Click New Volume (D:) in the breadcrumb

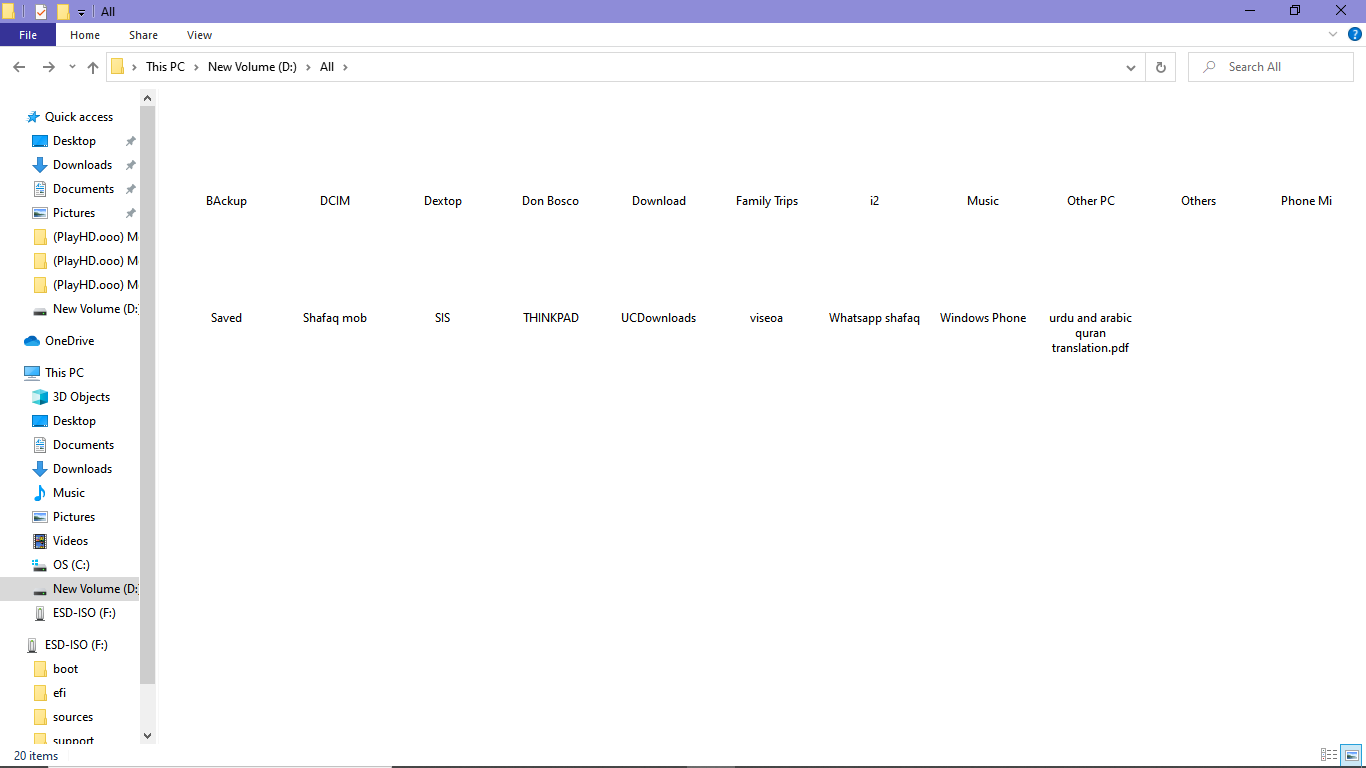click(252, 67)
